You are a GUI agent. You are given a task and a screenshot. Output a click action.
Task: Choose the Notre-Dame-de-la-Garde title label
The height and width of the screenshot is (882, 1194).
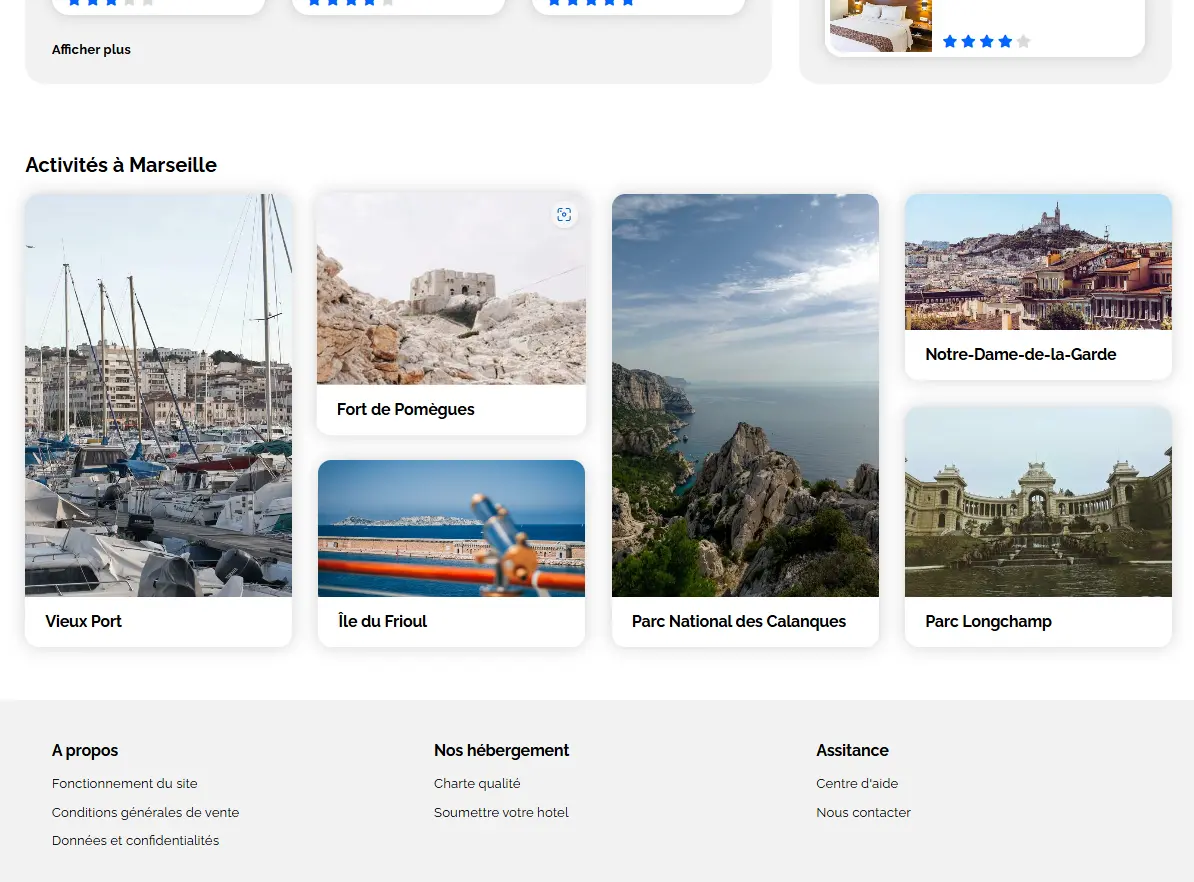pos(1020,354)
